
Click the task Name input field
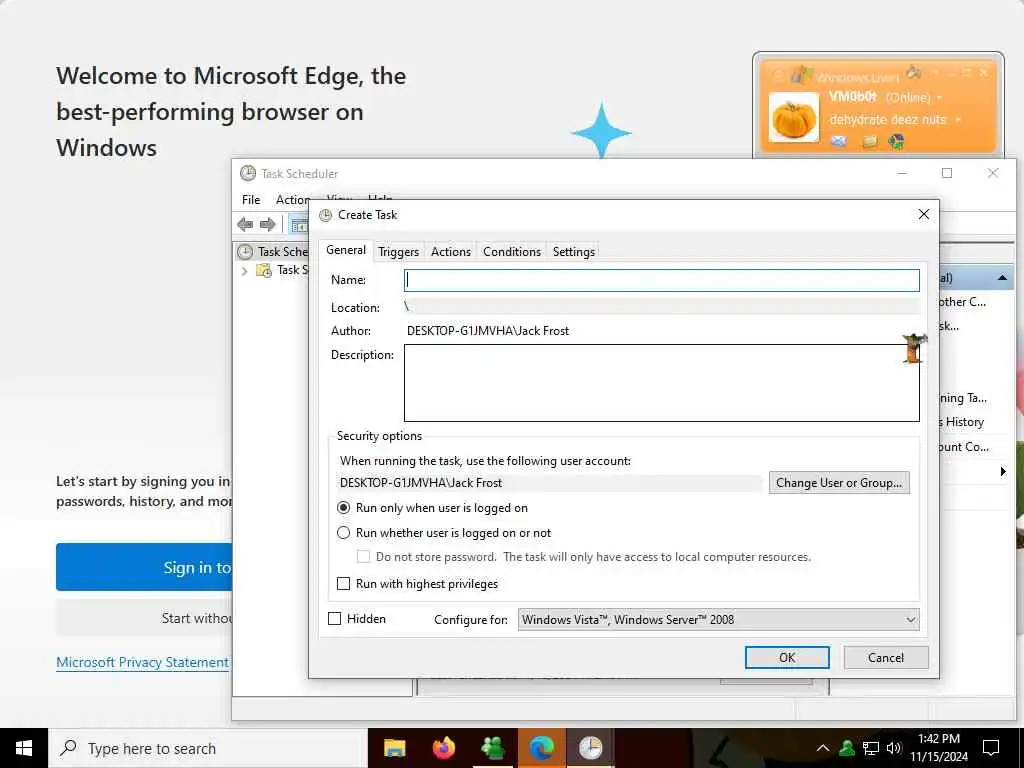(662, 281)
